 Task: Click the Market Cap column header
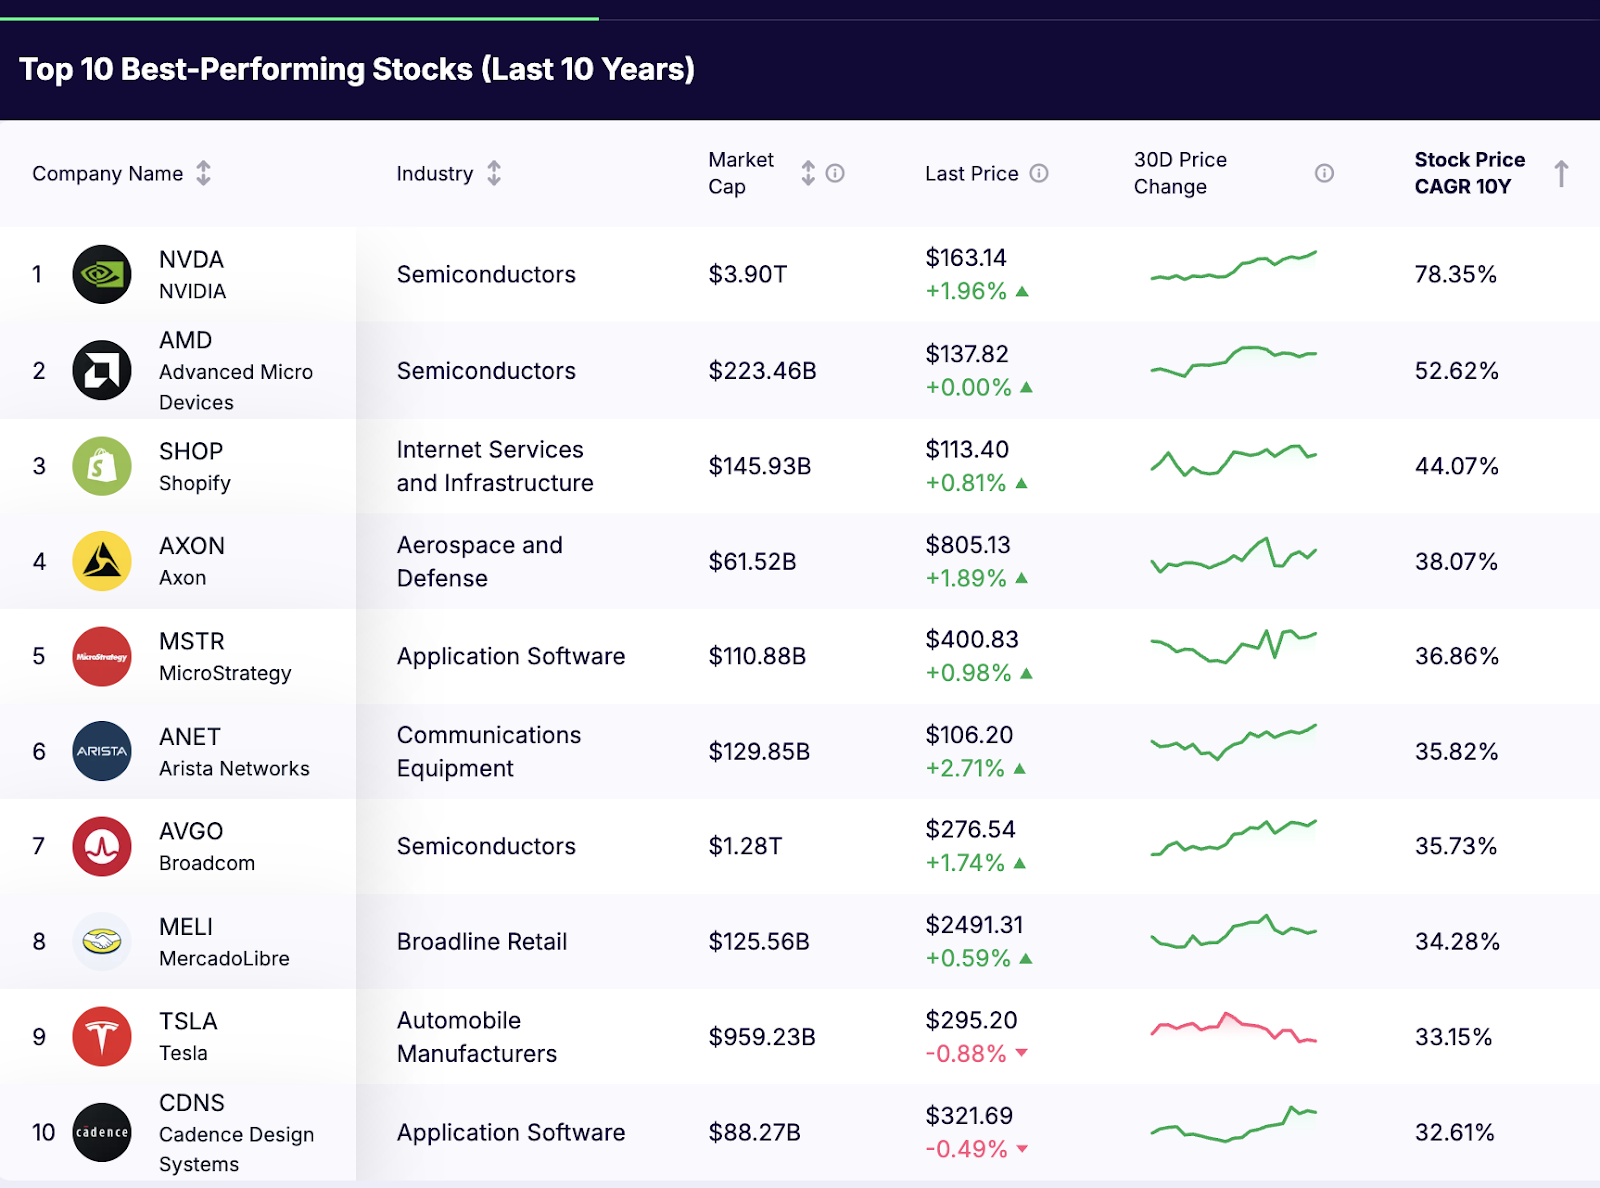[x=741, y=173]
